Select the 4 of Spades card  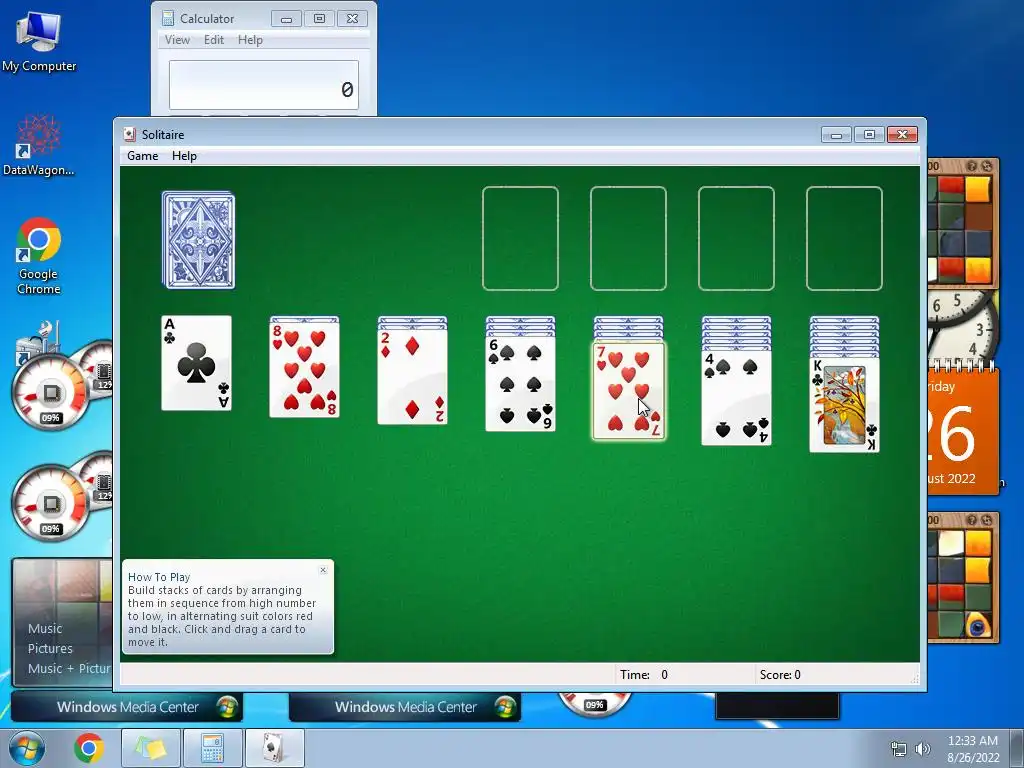click(737, 398)
